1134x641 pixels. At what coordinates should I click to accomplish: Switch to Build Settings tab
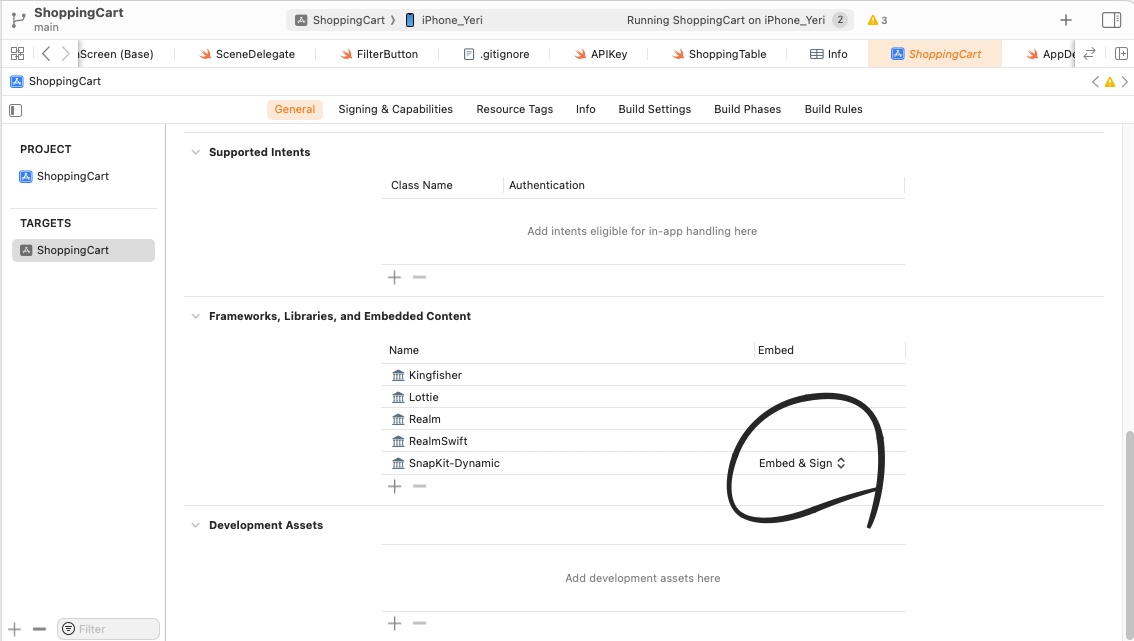click(655, 109)
